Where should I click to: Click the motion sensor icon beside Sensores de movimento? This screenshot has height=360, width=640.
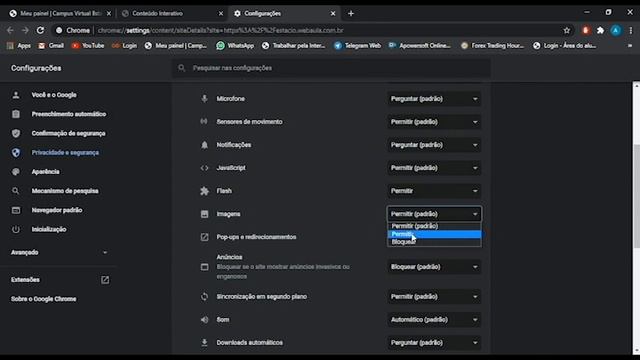pos(204,122)
